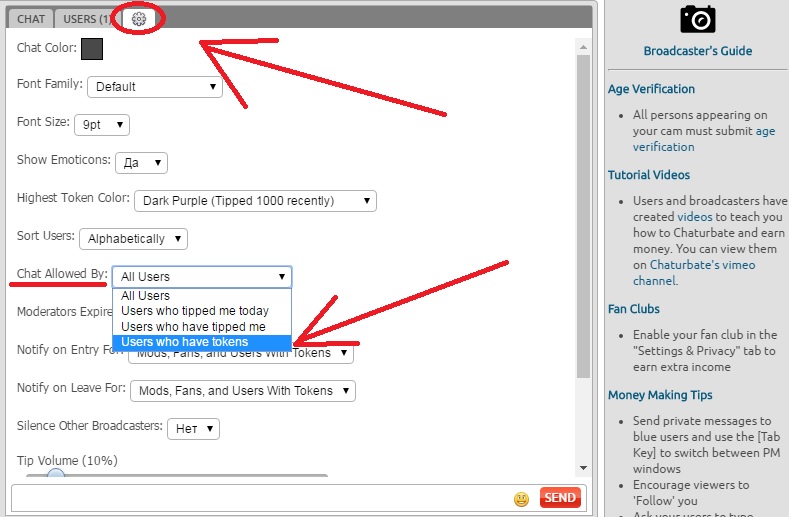Viewport: 789px width, 517px height.
Task: Switch to the CHAT tab
Action: point(32,19)
